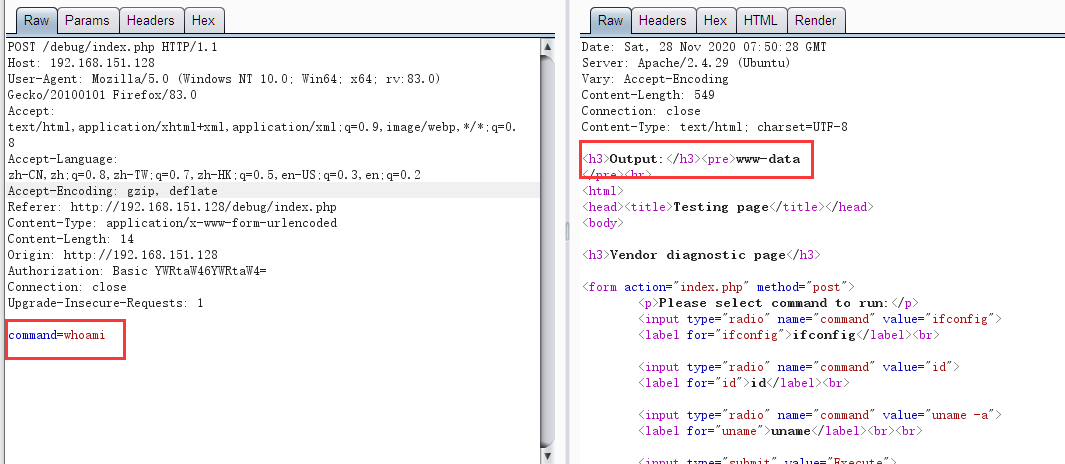Switch the response pane to Hex view
This screenshot has height=464, width=1065.
[715, 20]
